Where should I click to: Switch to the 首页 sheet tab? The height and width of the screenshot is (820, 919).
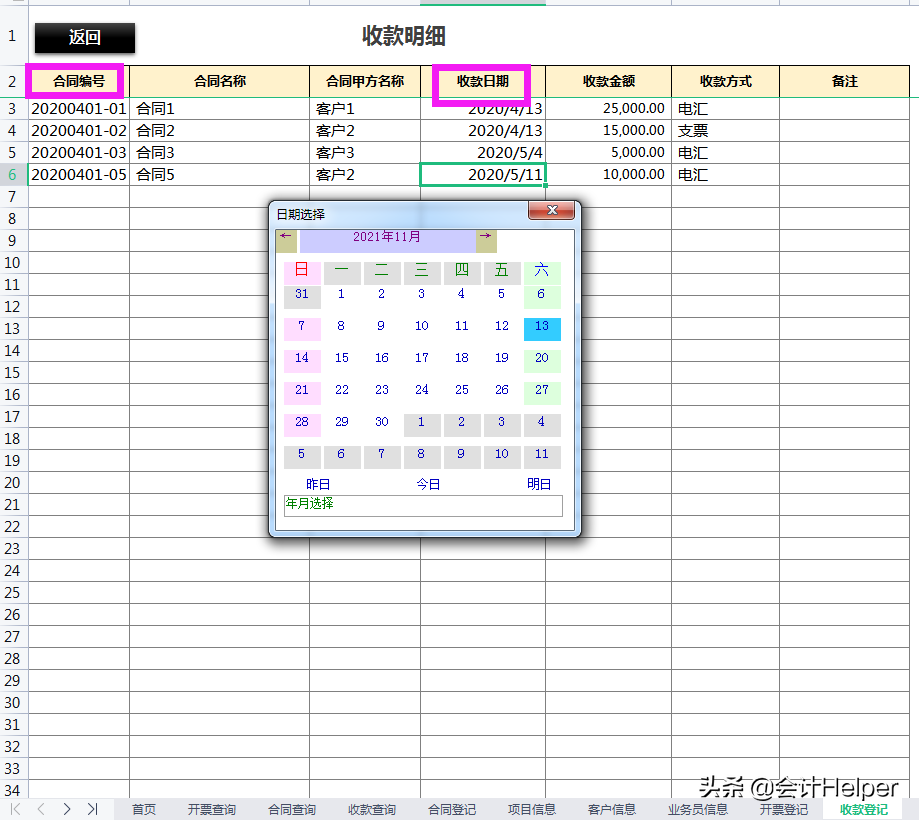click(x=144, y=809)
